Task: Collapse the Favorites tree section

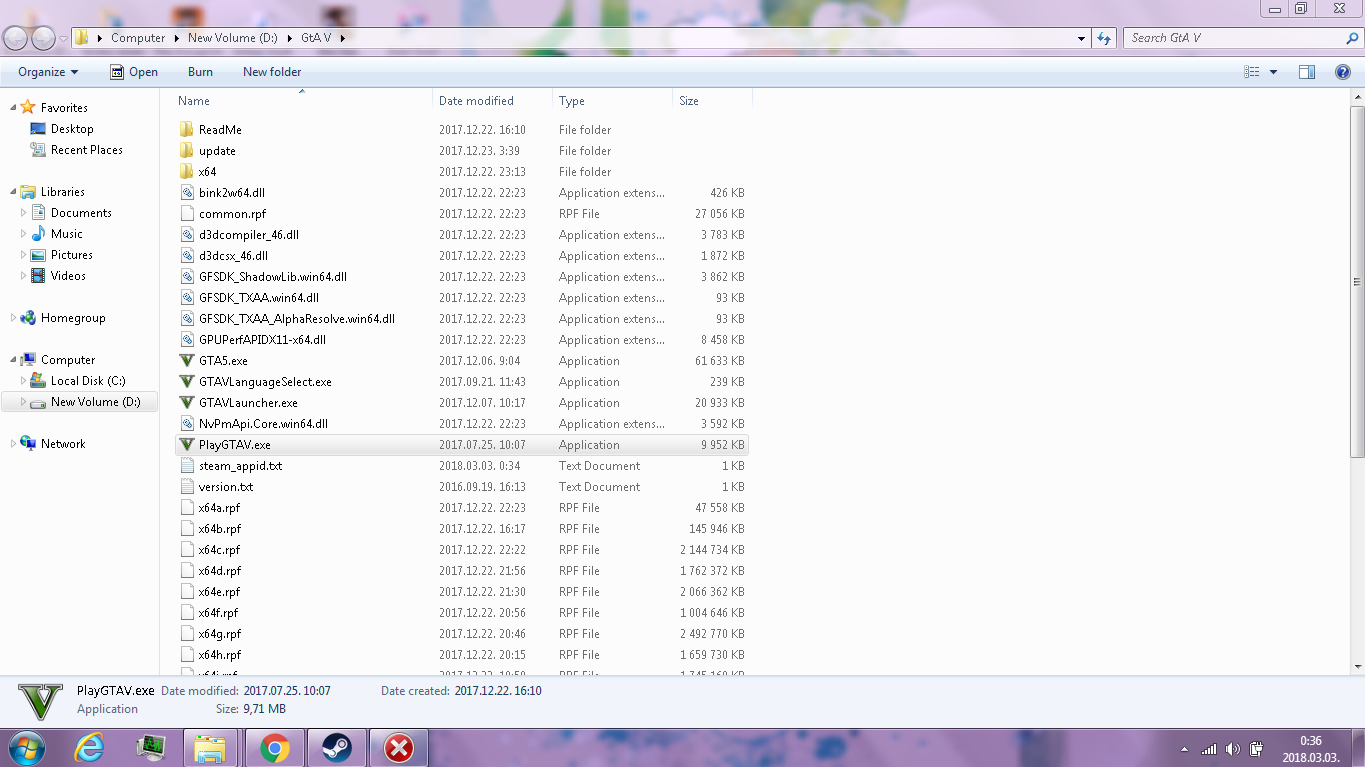Action: click(13, 108)
